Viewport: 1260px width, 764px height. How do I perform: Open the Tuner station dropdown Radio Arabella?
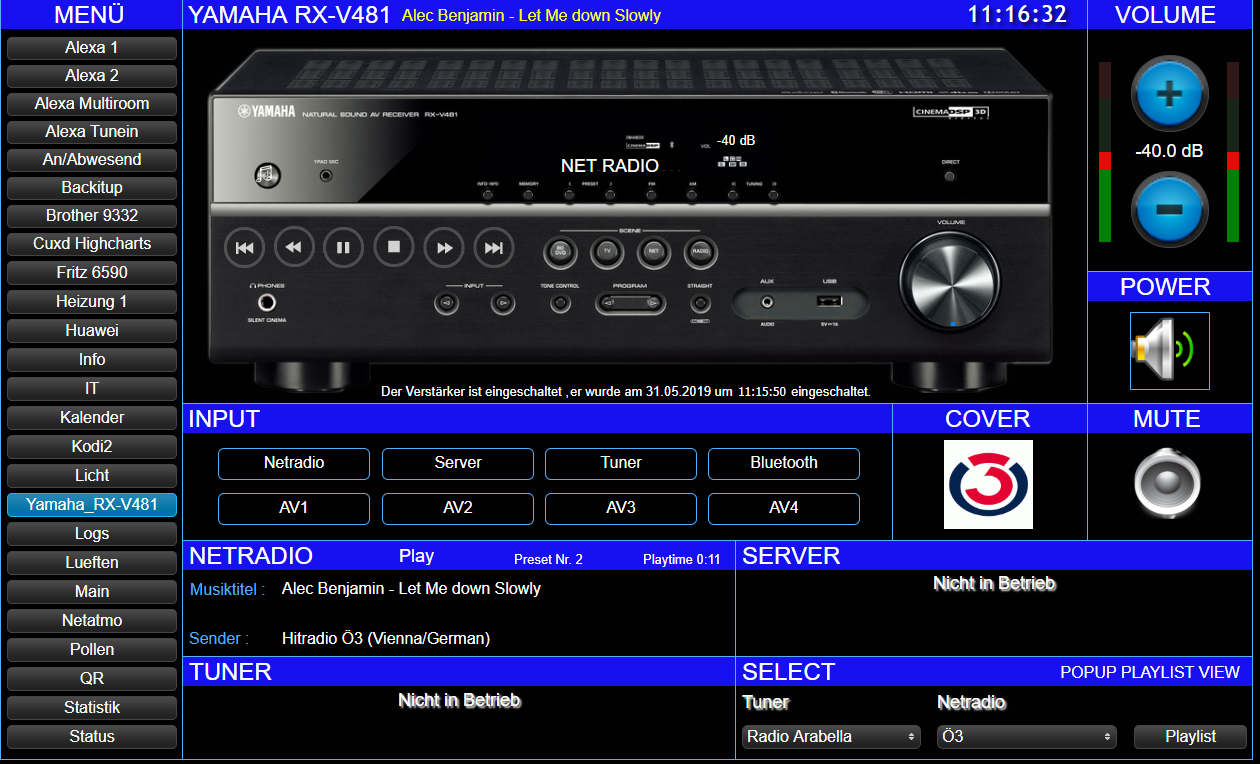(x=832, y=737)
